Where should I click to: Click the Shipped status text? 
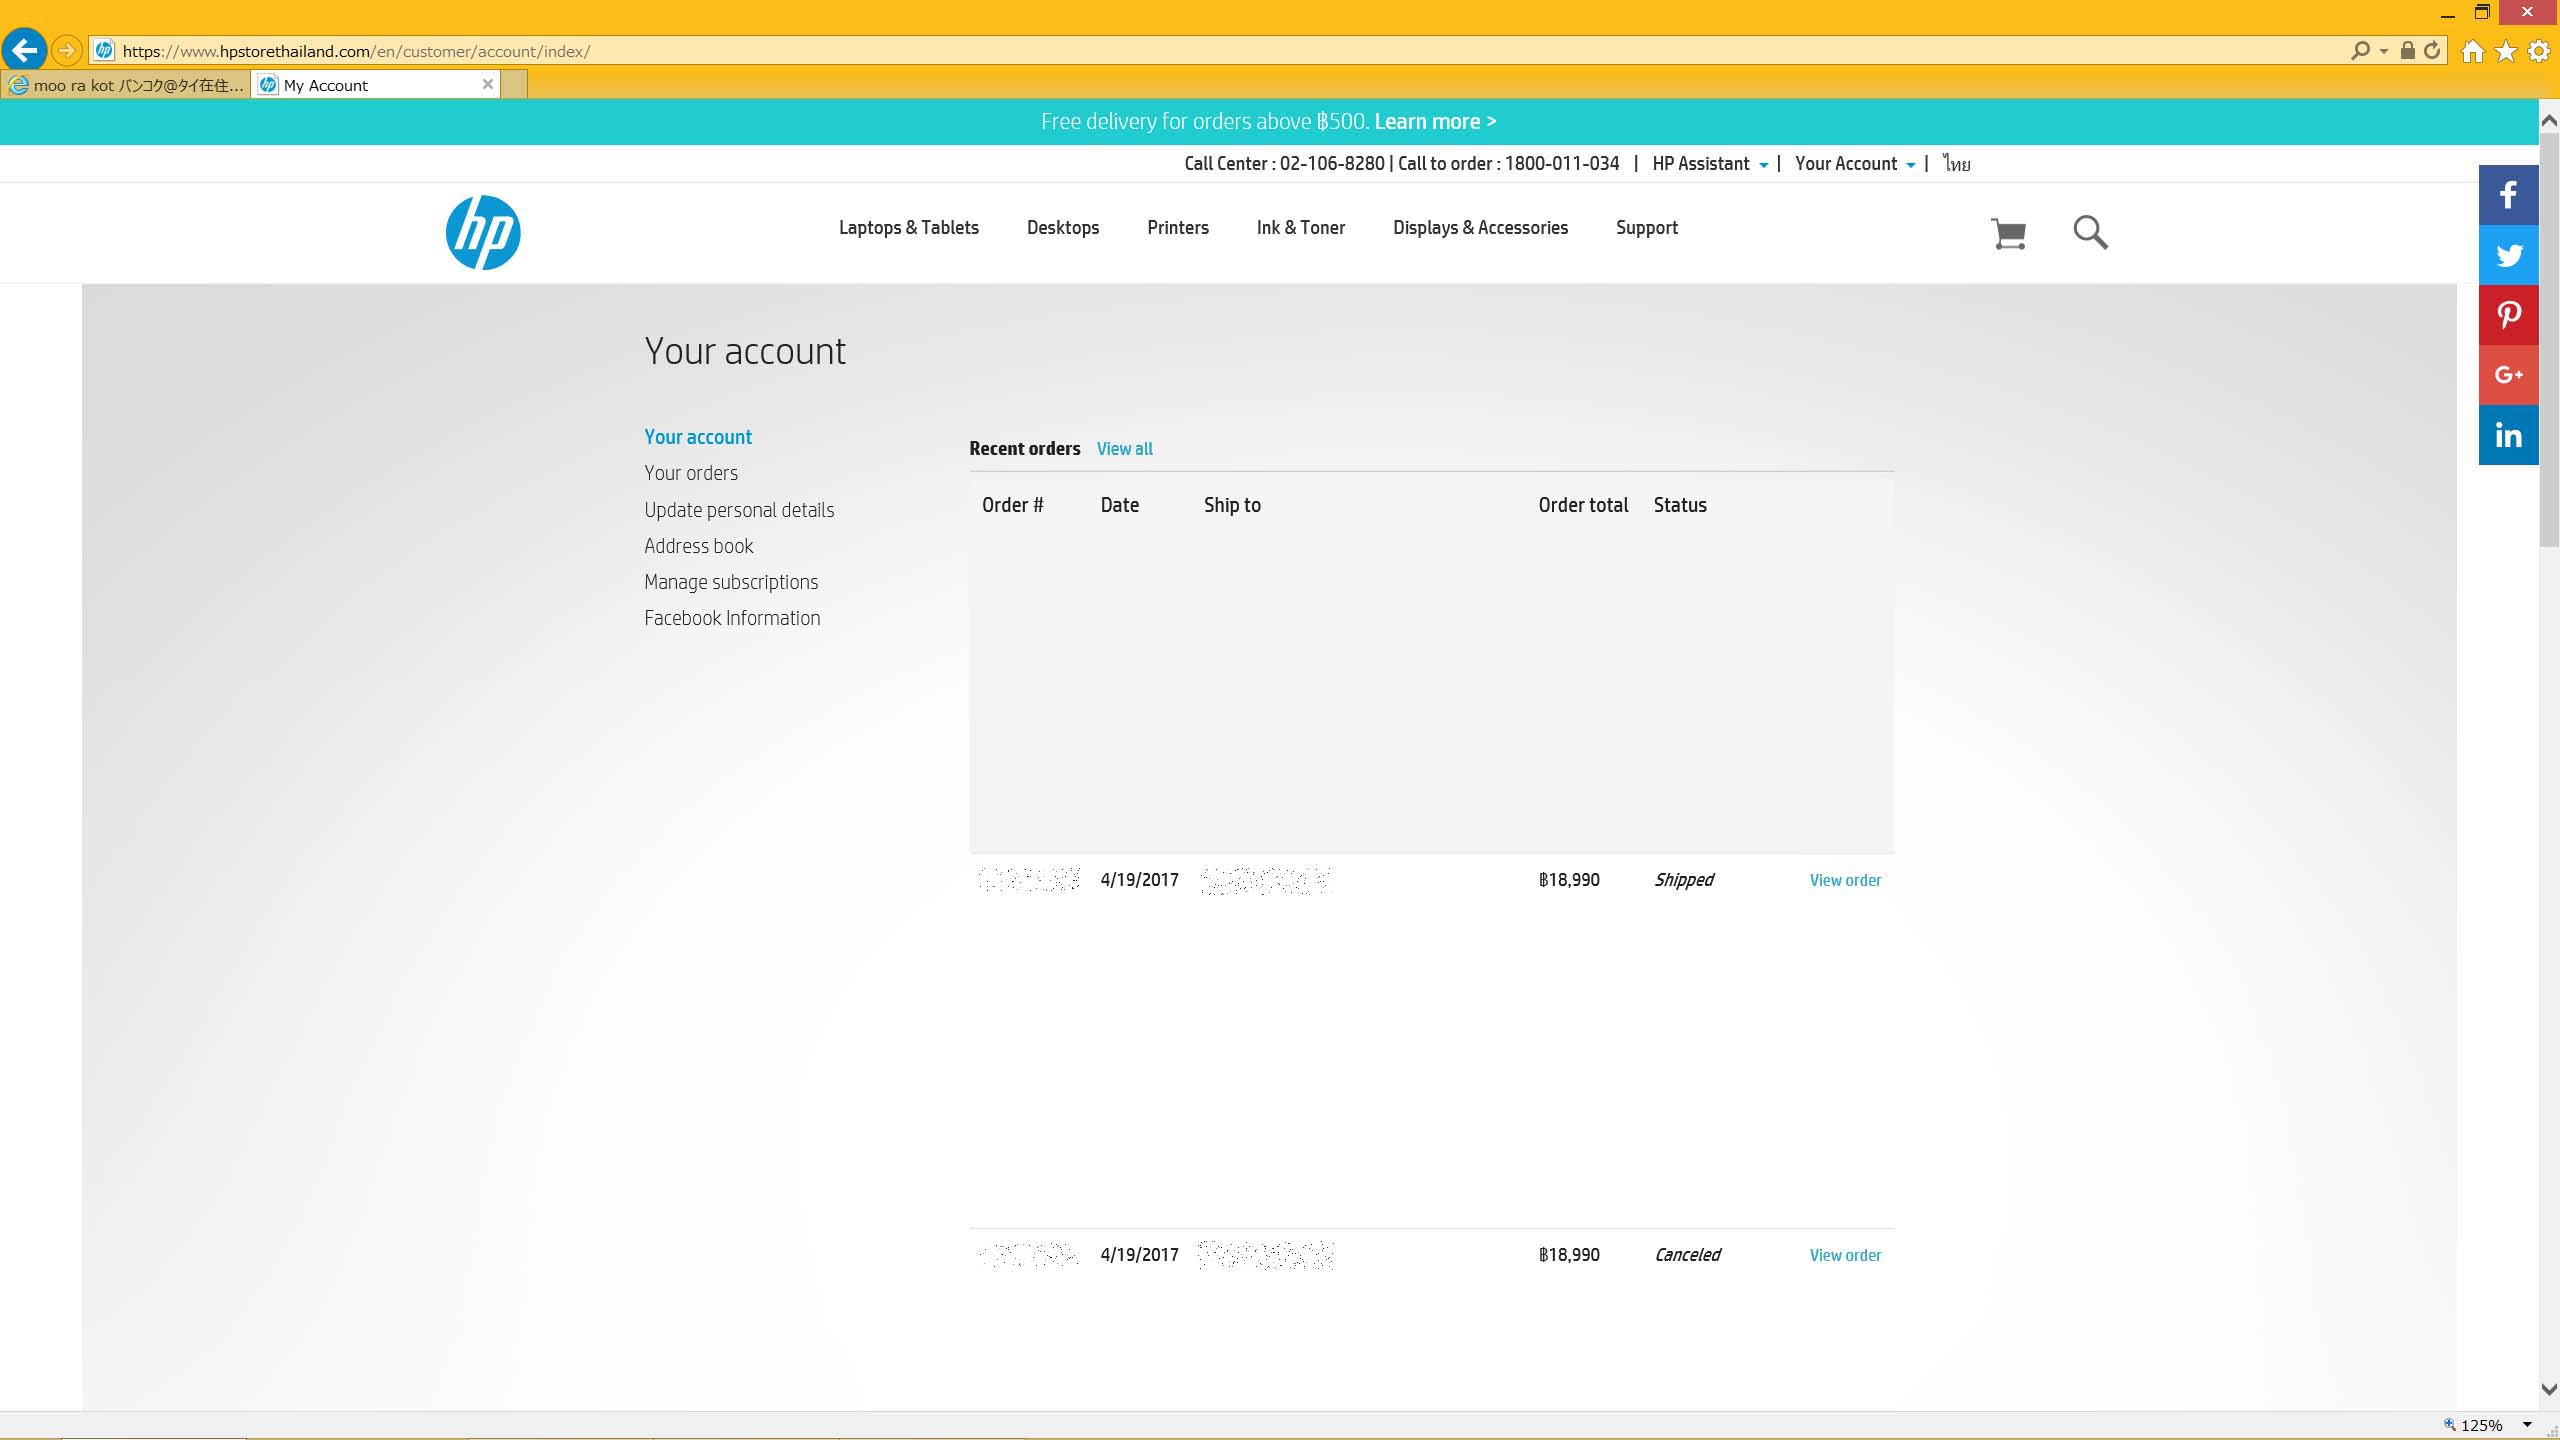pos(1683,880)
